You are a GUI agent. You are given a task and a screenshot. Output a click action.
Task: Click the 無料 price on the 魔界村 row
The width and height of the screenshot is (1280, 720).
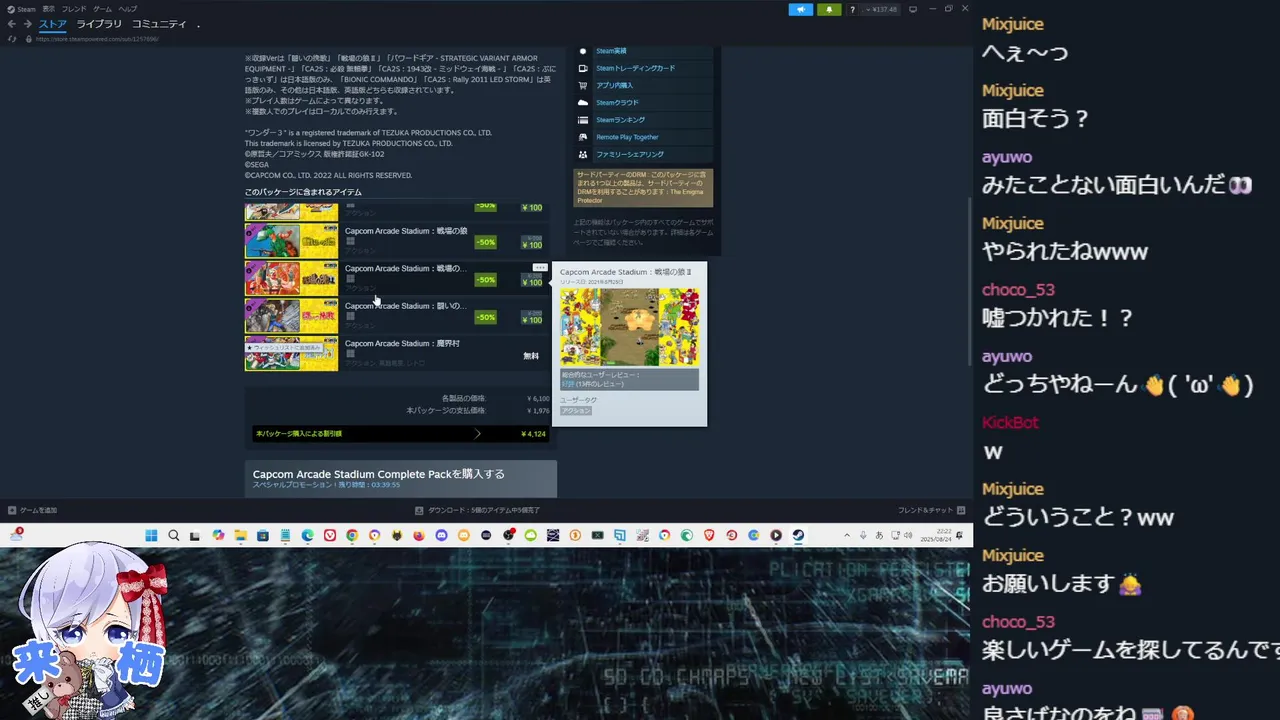point(531,356)
